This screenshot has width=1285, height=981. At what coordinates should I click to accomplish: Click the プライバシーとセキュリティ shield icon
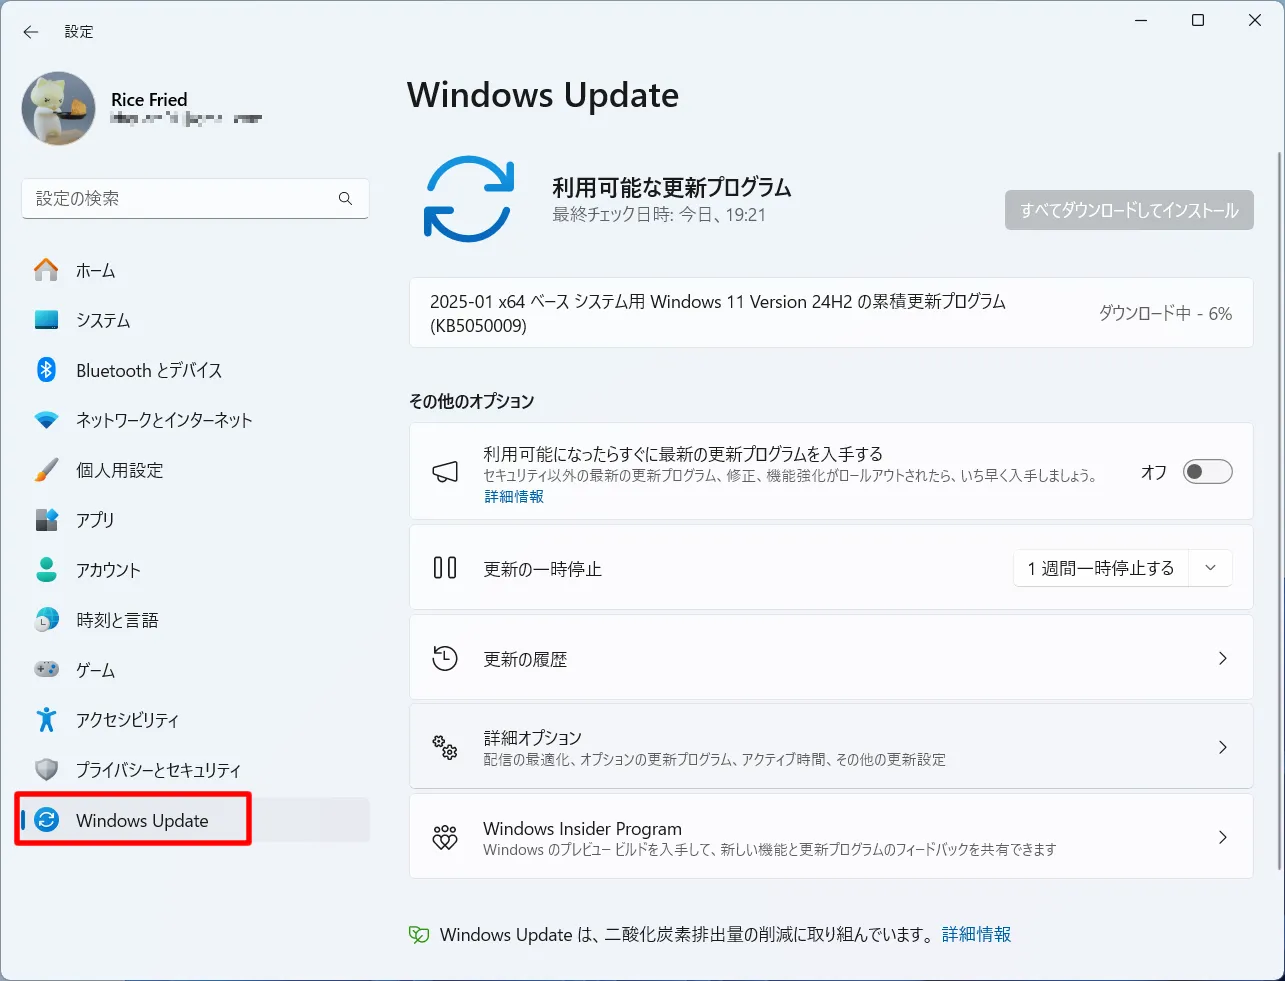[x=46, y=769]
